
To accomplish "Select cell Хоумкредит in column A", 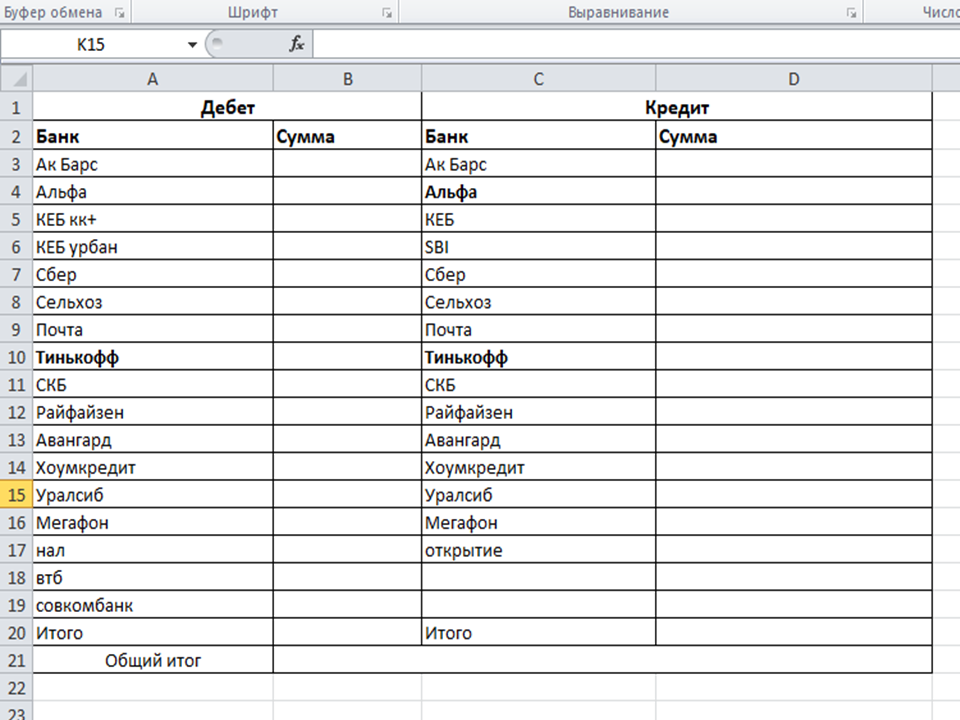I will point(152,467).
